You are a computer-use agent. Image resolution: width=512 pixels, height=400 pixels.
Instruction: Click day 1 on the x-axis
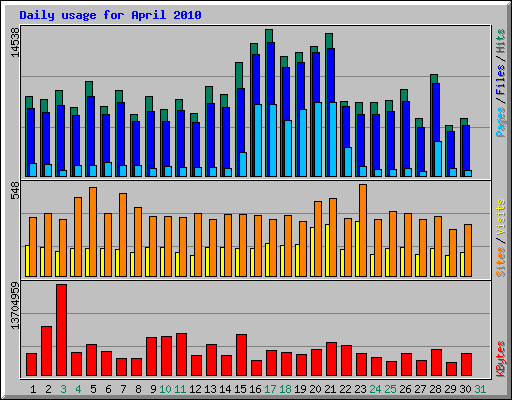point(33,389)
